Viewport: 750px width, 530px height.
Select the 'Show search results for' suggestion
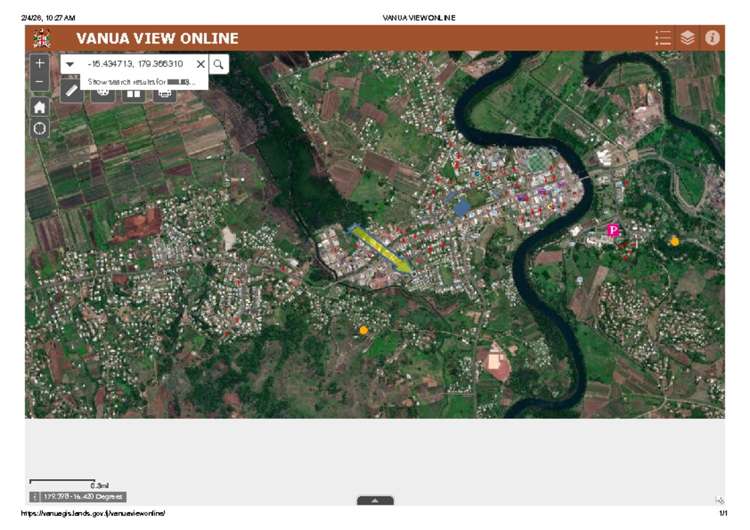tap(142, 82)
